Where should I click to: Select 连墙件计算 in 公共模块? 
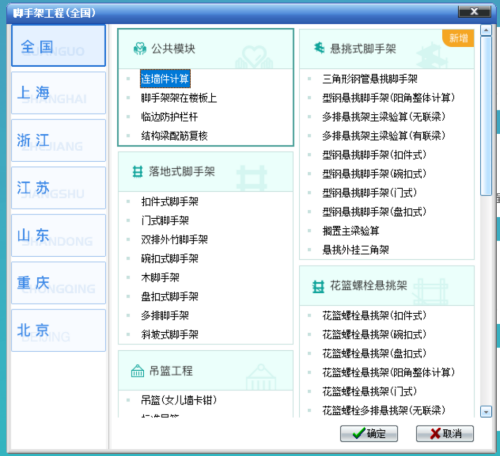tap(165, 79)
